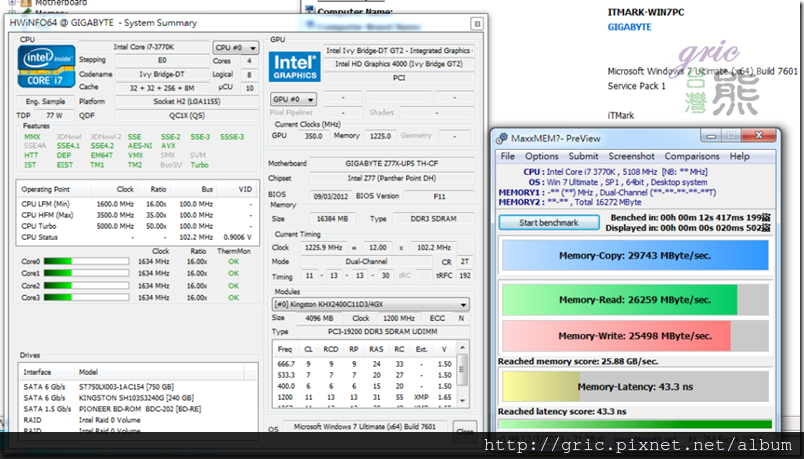Open the Options menu in MaxxMEM
The width and height of the screenshot is (804, 459).
(x=541, y=156)
